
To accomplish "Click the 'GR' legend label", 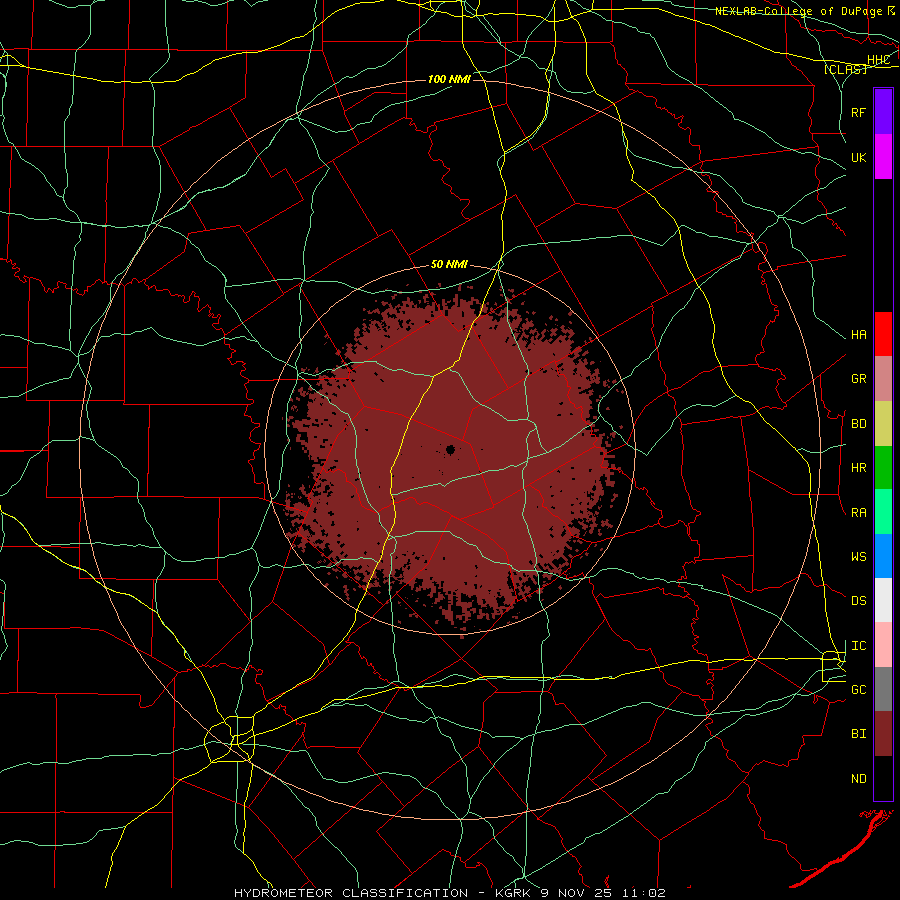I will [x=858, y=379].
